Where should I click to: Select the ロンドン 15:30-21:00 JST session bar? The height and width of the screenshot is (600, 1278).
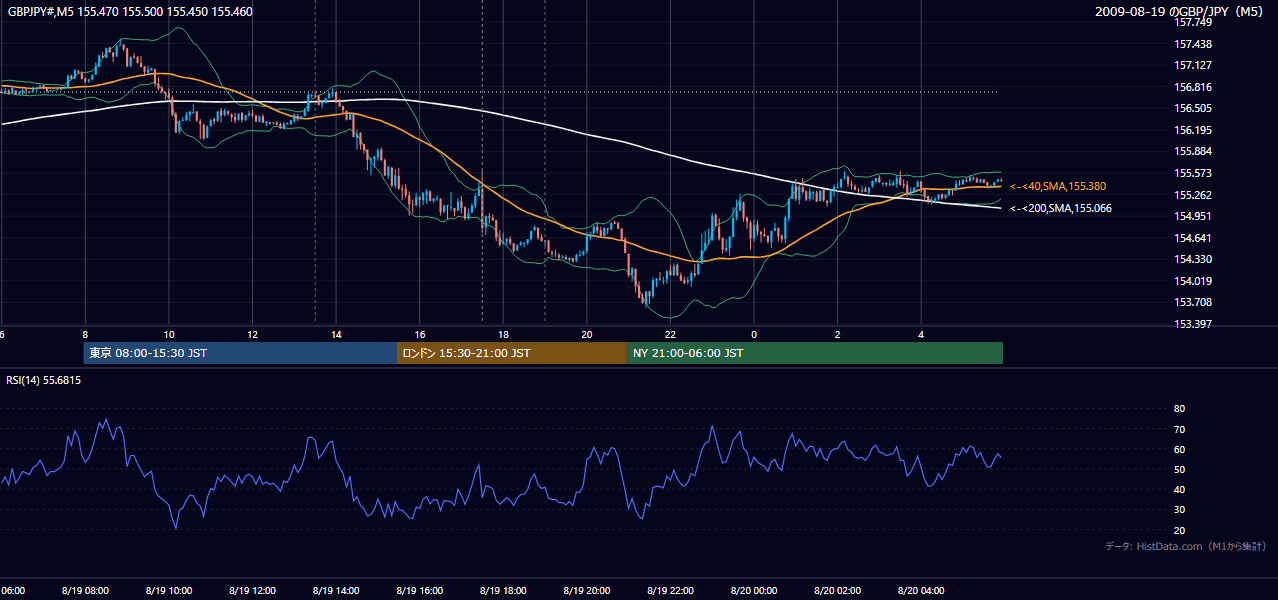pyautogui.click(x=512, y=353)
